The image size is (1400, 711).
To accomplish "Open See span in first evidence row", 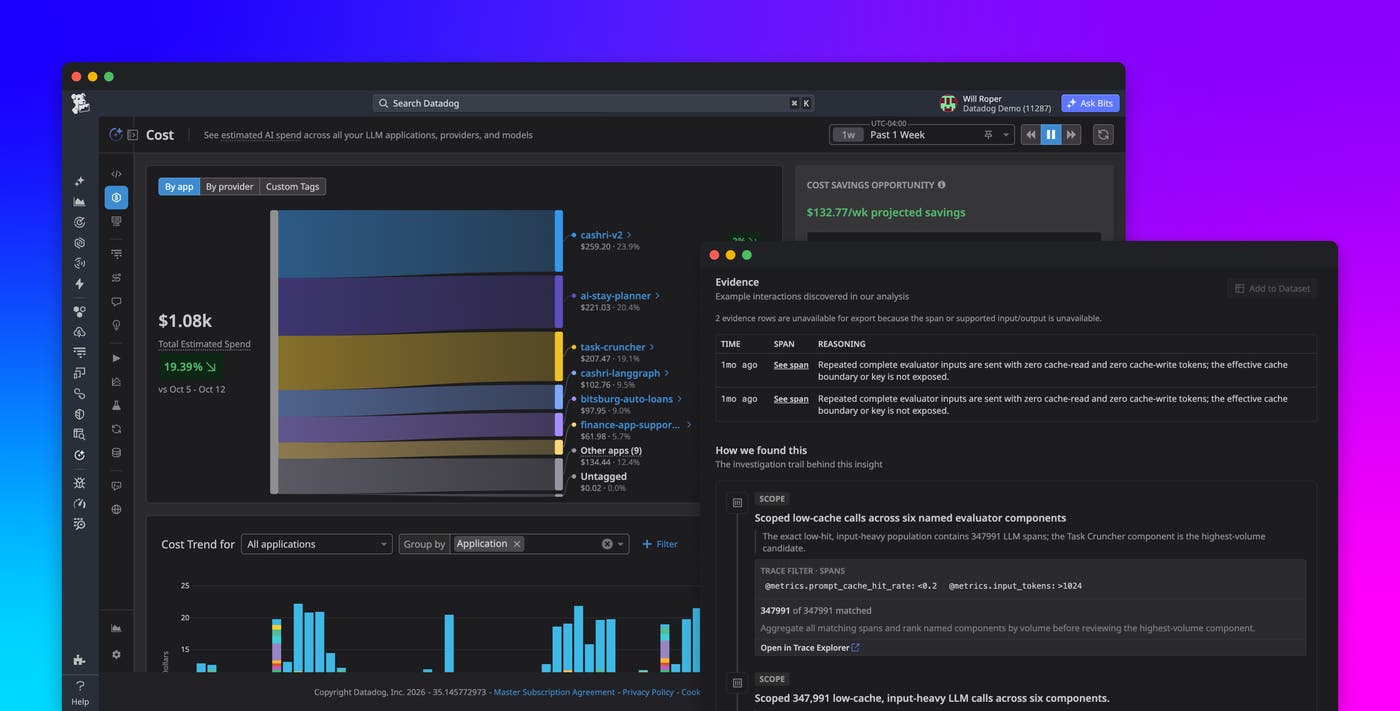I will pos(791,365).
